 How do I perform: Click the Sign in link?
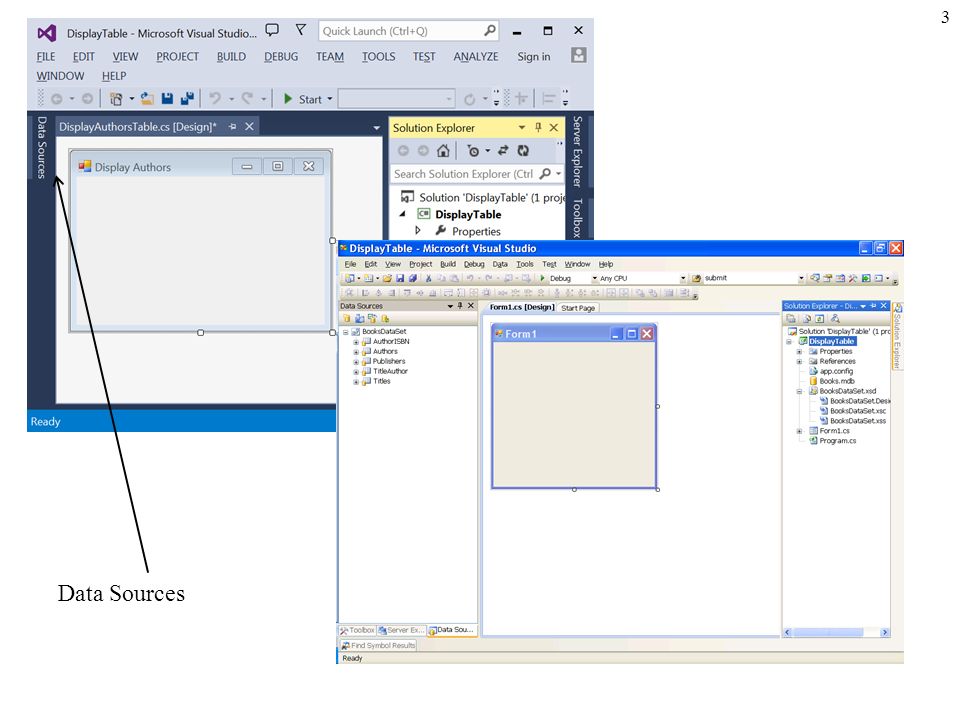533,56
